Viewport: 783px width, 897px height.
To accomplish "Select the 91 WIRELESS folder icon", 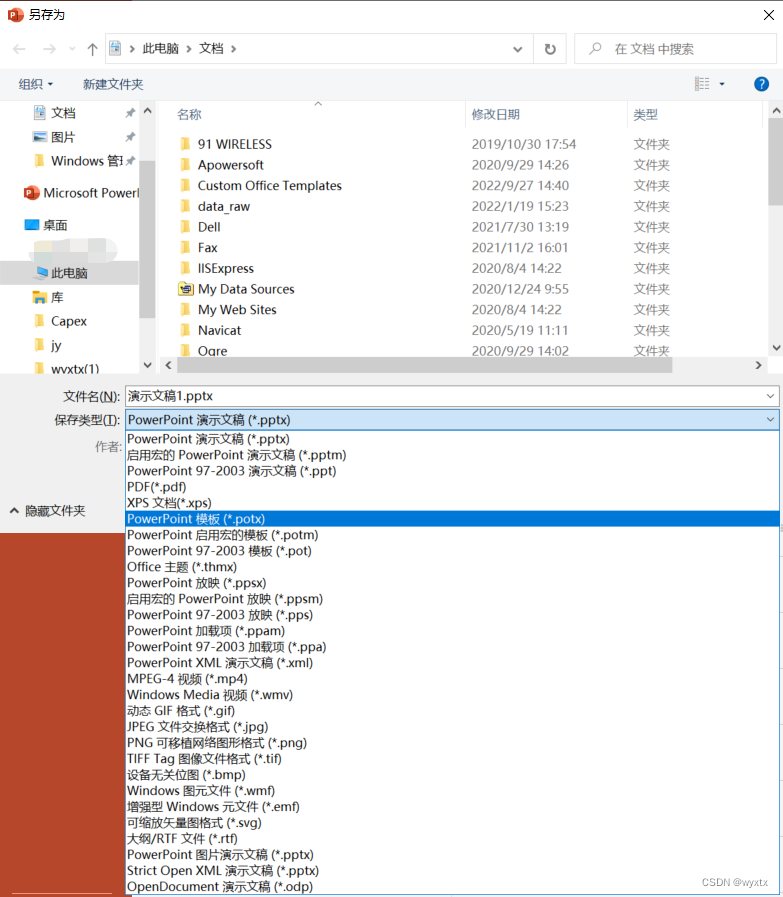I will [185, 144].
